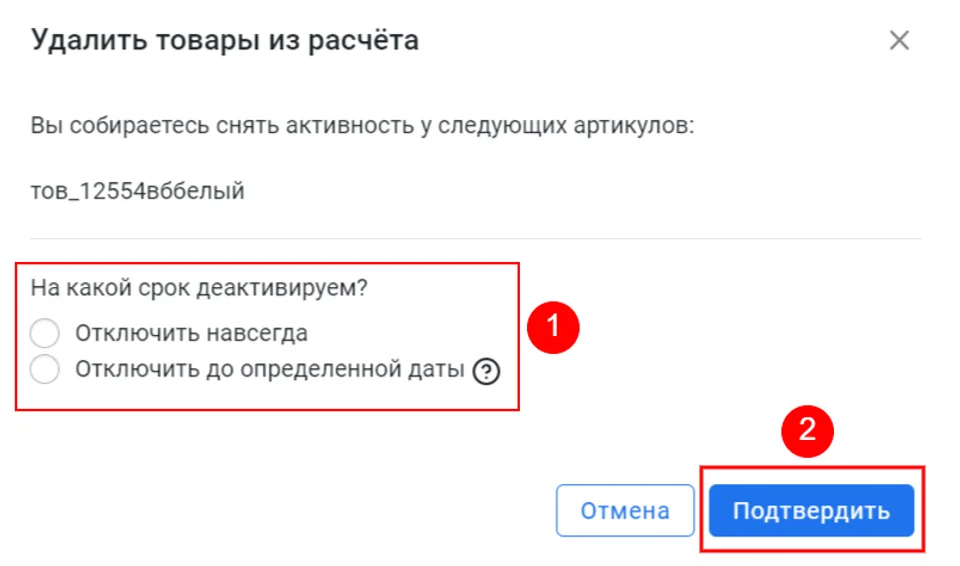
Task: Click the digit 1 inside the red badge
Action: (553, 326)
